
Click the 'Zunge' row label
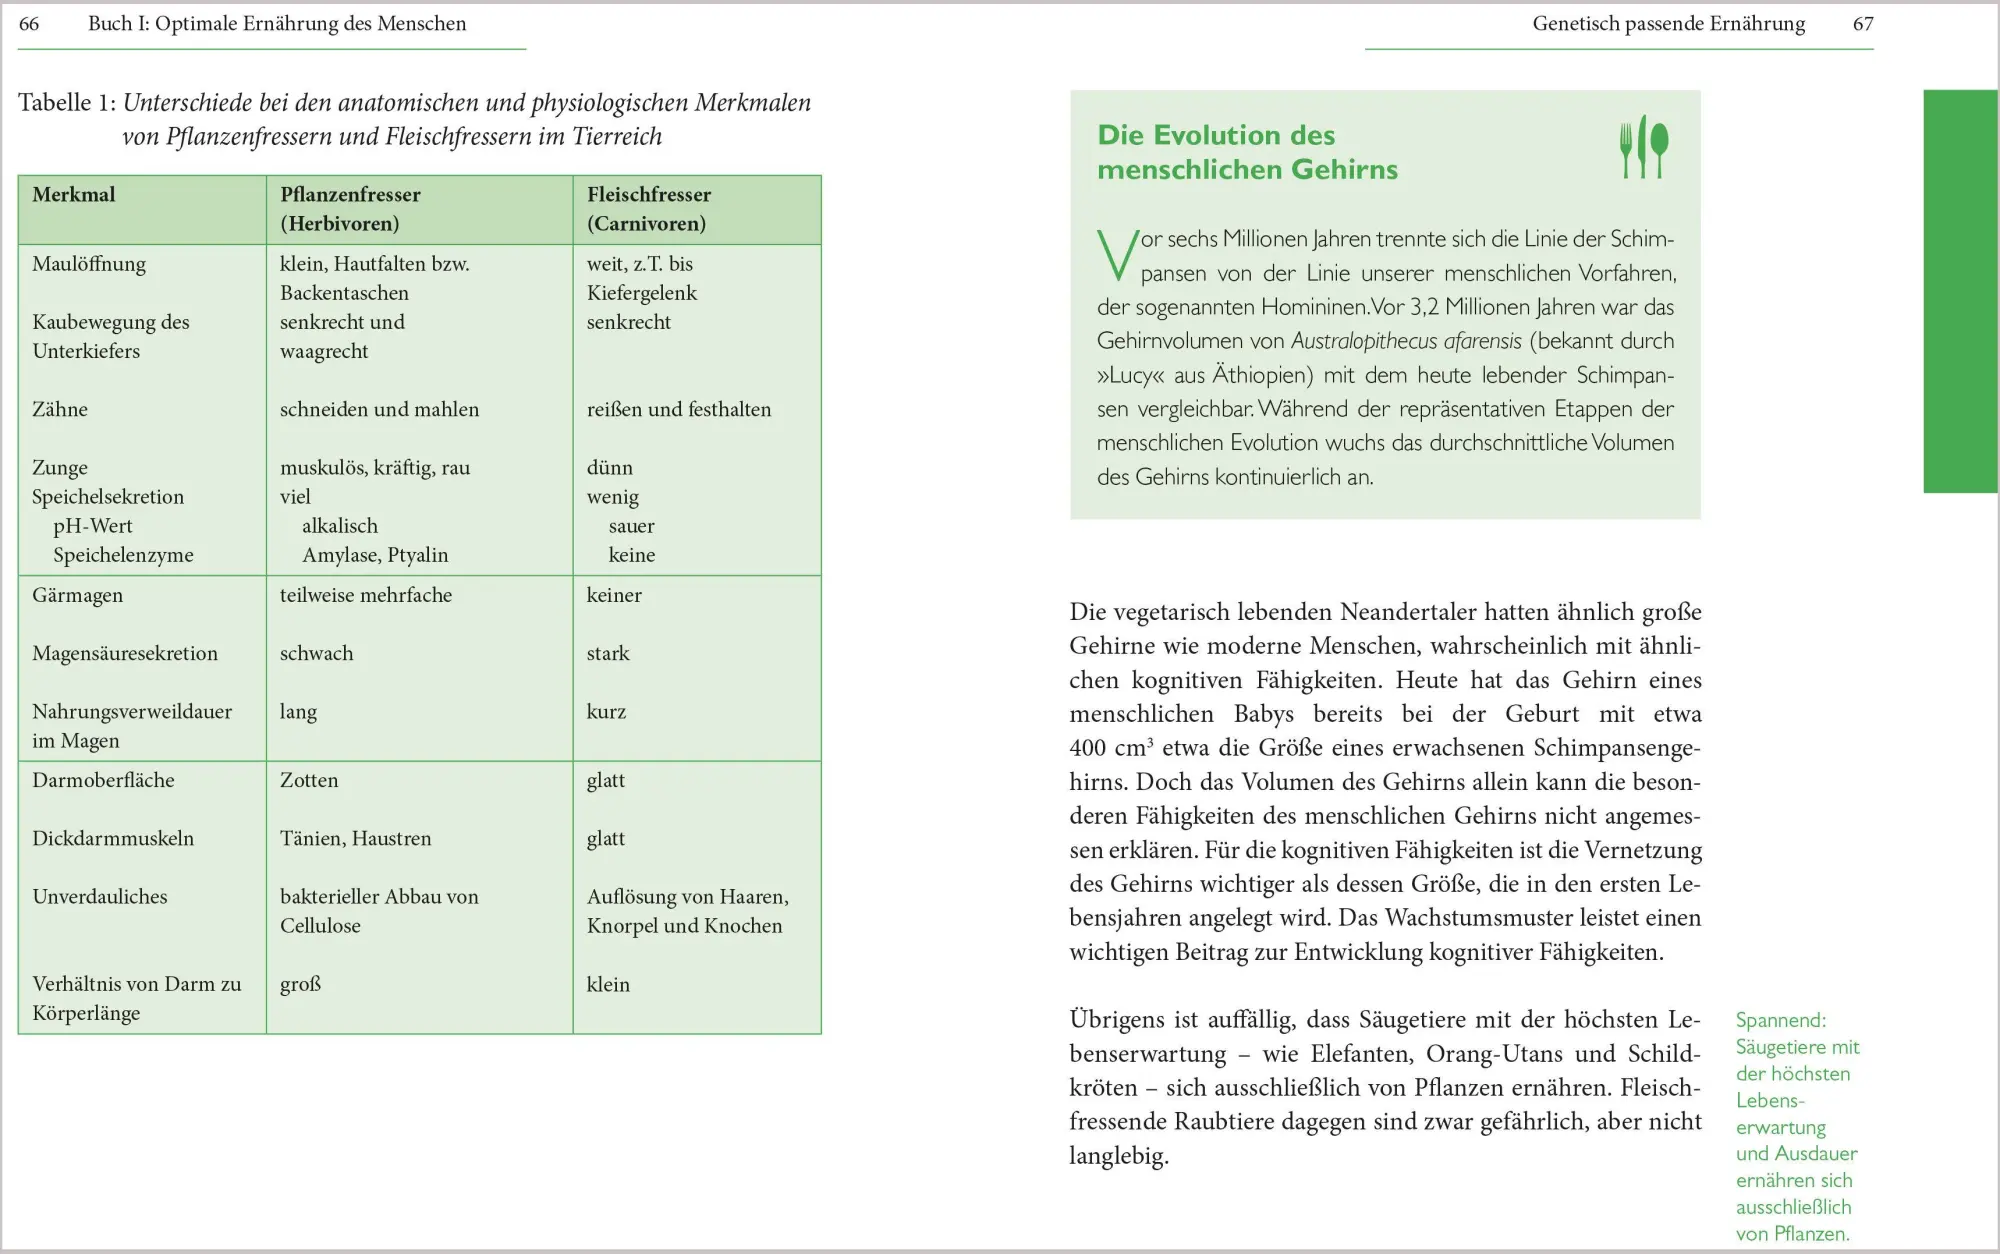click(x=60, y=468)
